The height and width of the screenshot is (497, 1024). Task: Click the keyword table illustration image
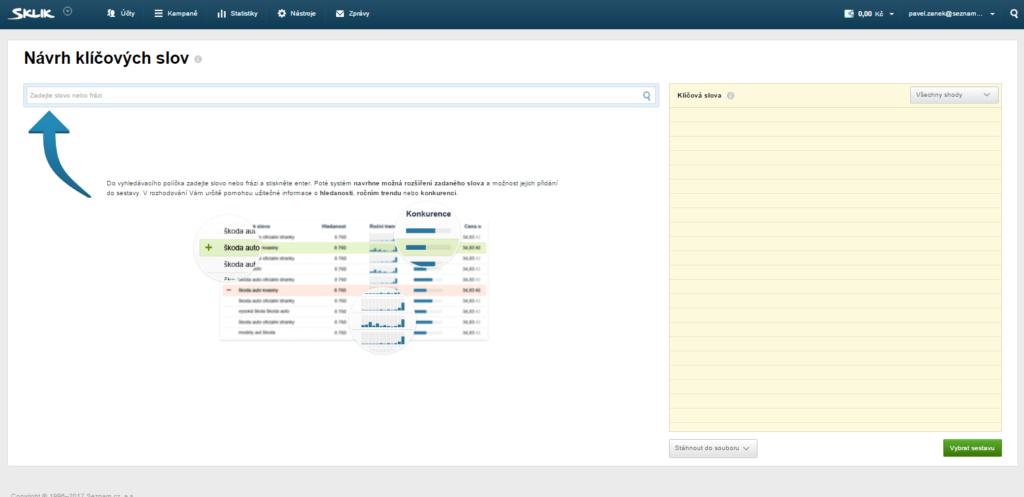click(x=345, y=280)
